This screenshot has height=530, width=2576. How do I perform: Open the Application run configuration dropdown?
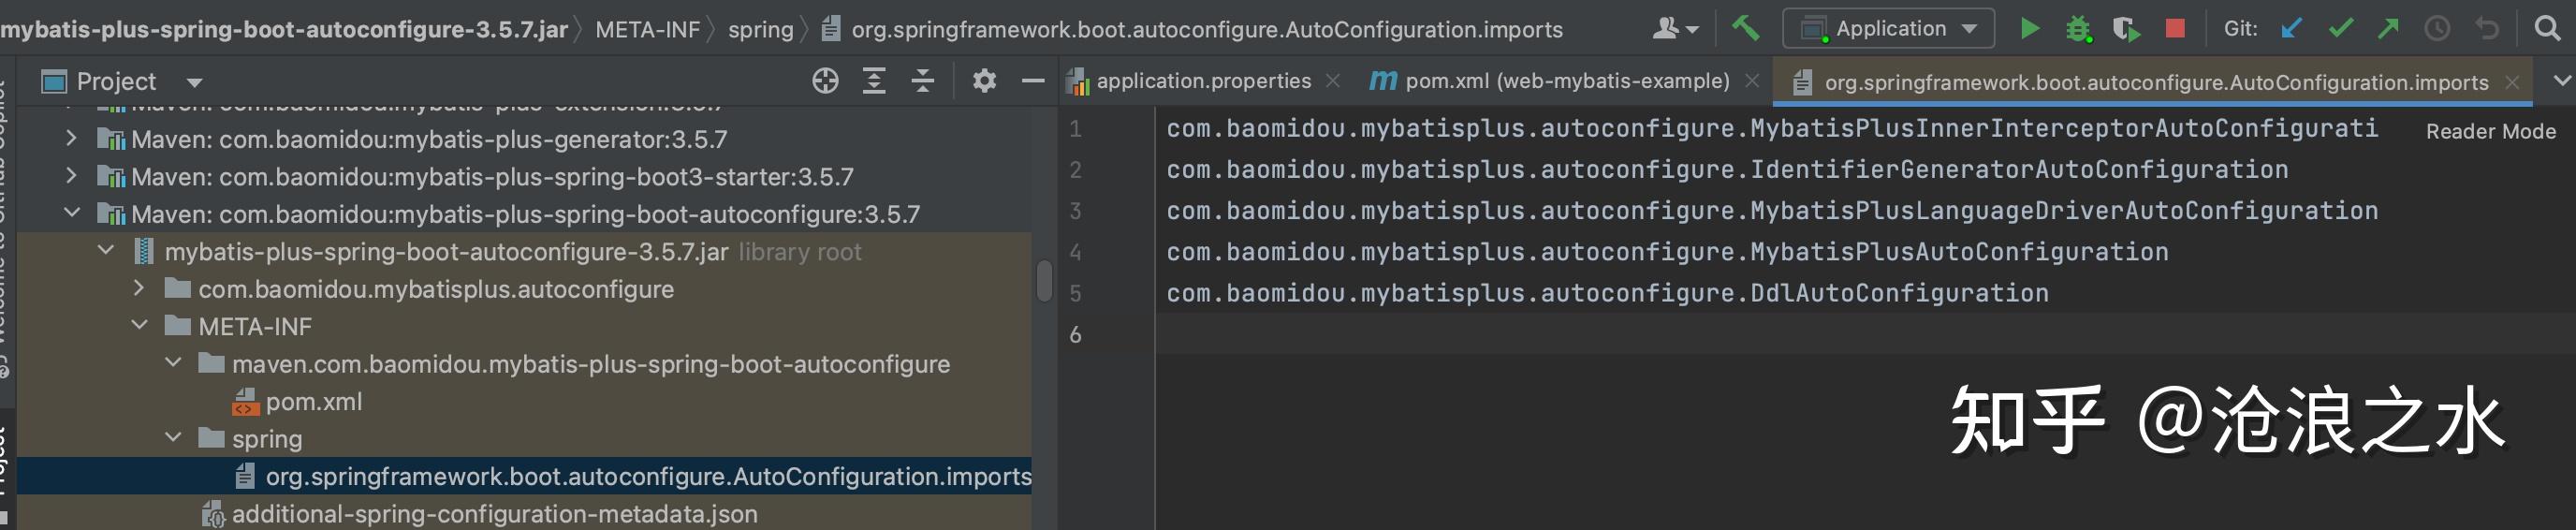[1887, 28]
